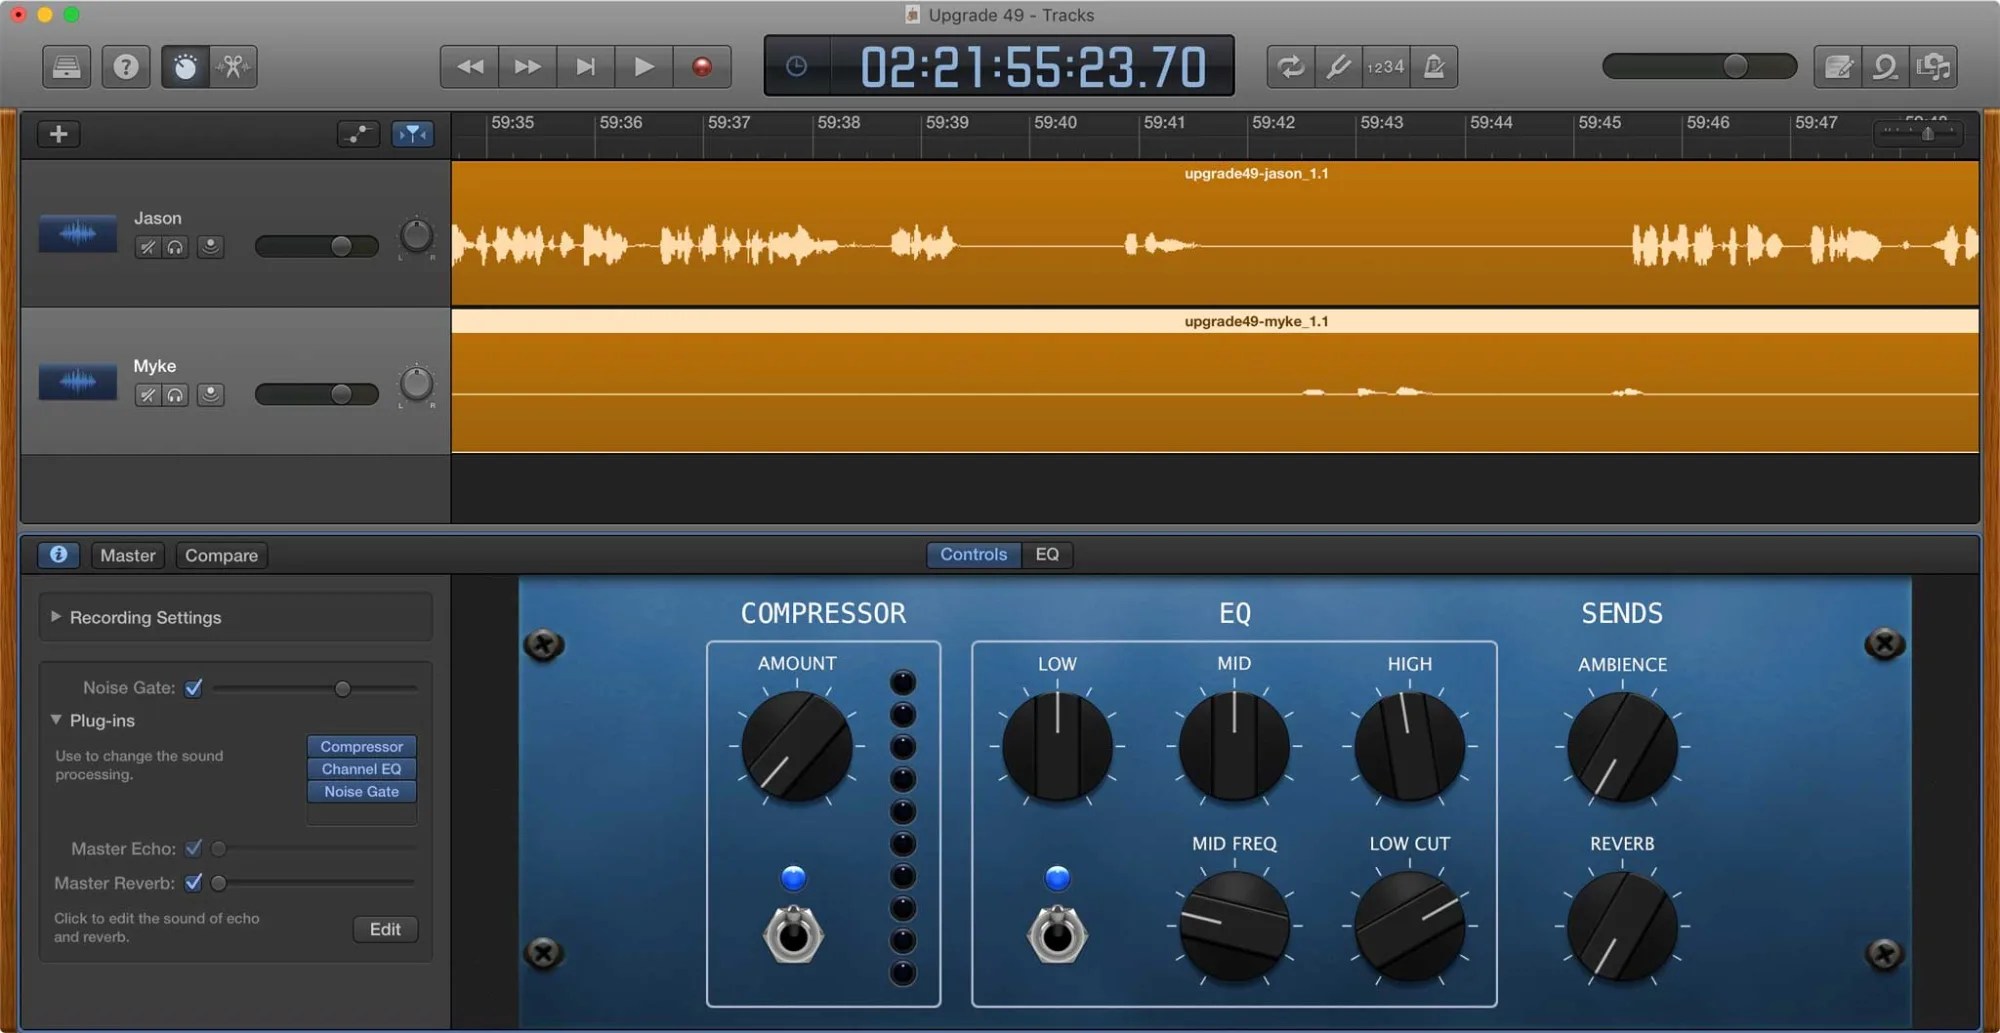Screen dimensions: 2000x1033
Task: Open the Tuner
Action: pyautogui.click(x=1338, y=66)
